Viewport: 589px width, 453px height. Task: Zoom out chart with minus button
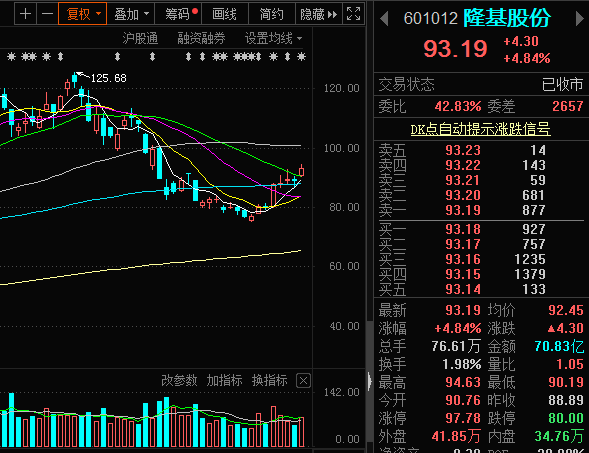47,14
